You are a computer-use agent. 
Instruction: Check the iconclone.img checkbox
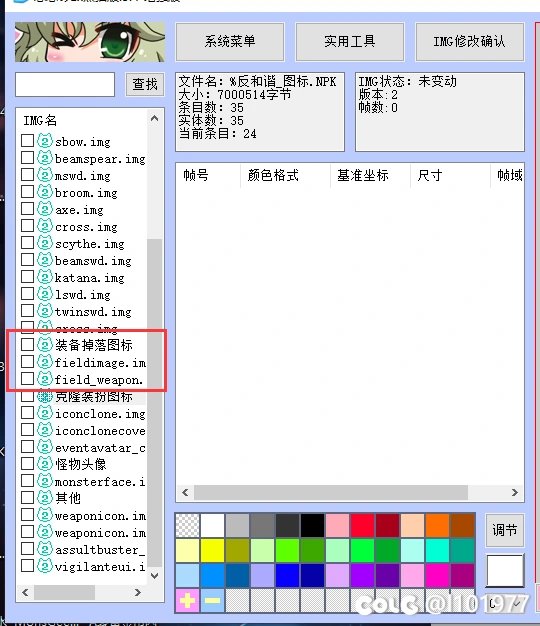pyautogui.click(x=27, y=413)
